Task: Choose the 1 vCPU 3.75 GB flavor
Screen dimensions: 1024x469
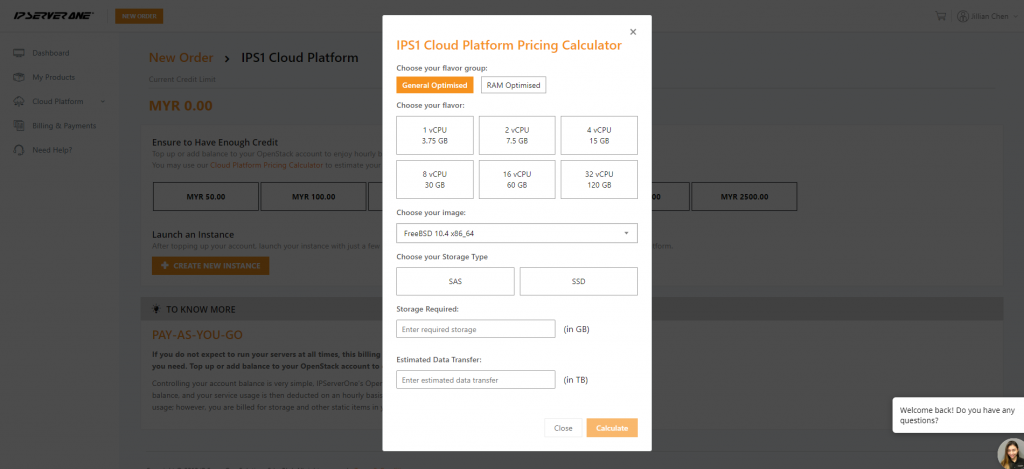Action: click(x=435, y=135)
